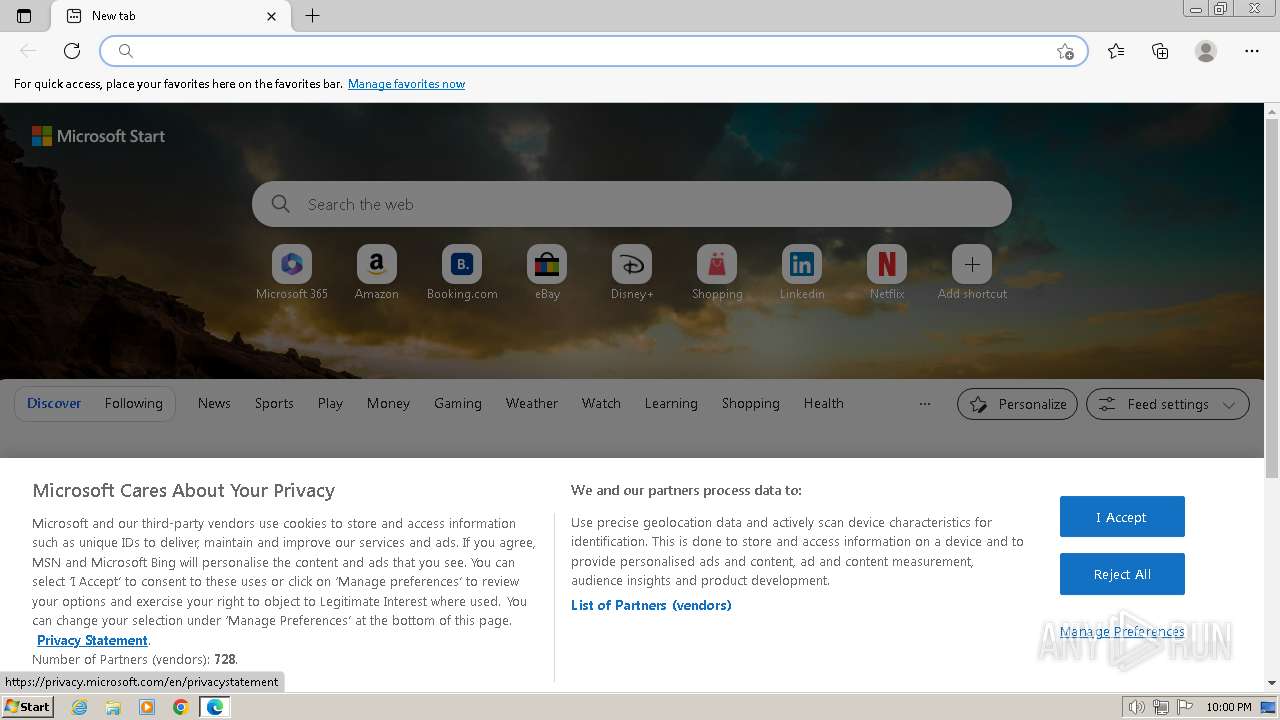Add this page to favorites star icon

[x=1065, y=51]
